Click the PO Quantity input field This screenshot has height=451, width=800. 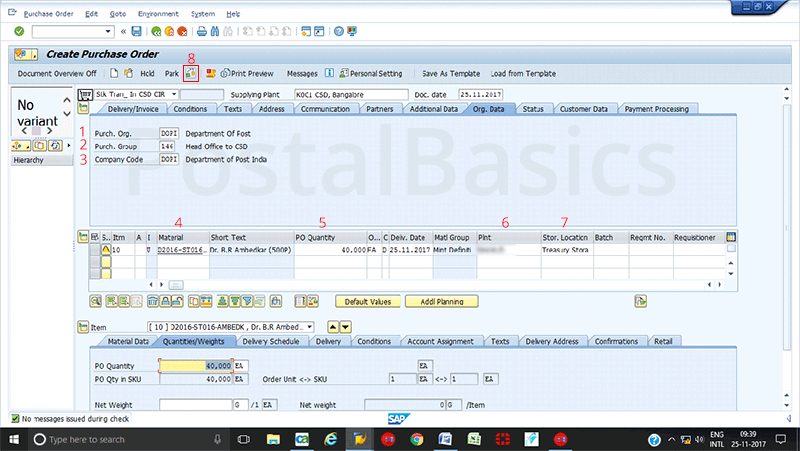195,366
